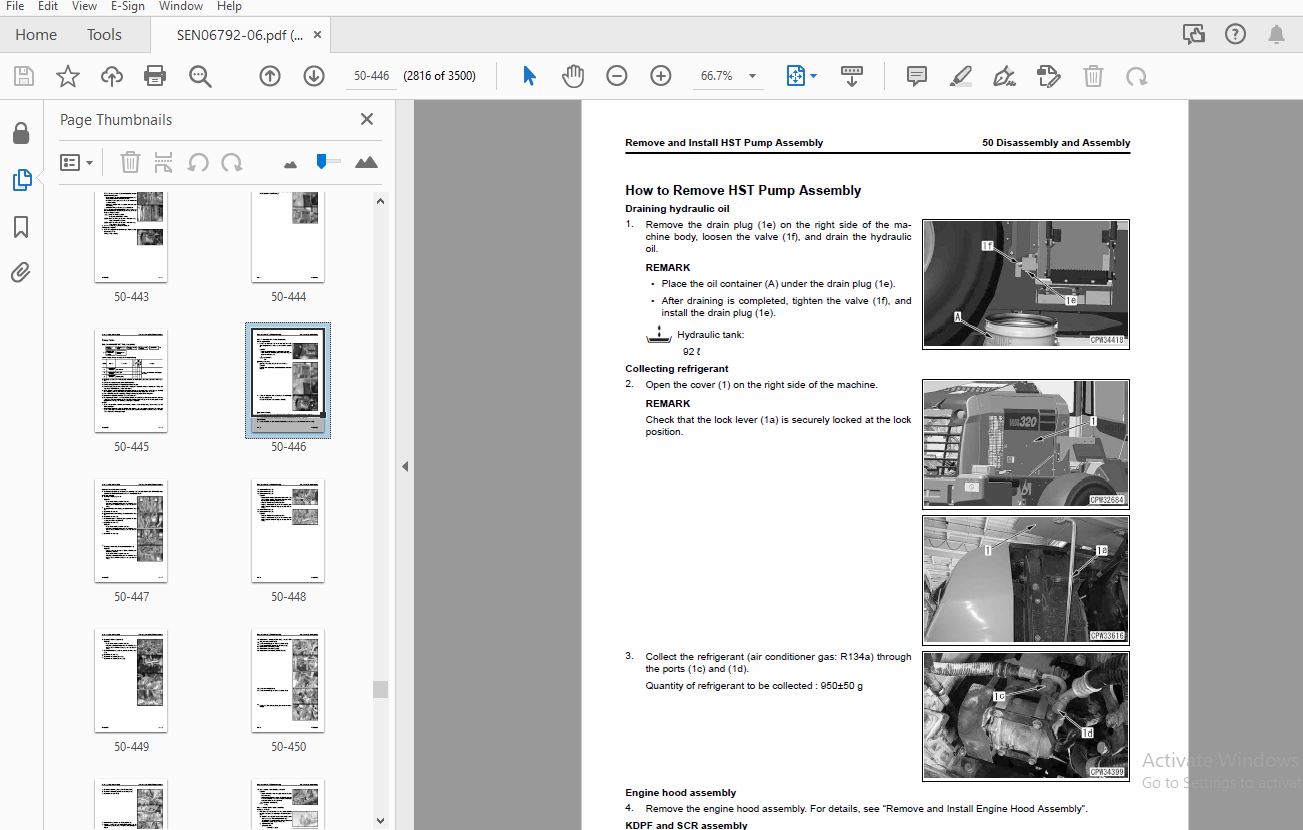Image resolution: width=1303 pixels, height=830 pixels.
Task: Switch to the Home tab
Action: coord(36,34)
